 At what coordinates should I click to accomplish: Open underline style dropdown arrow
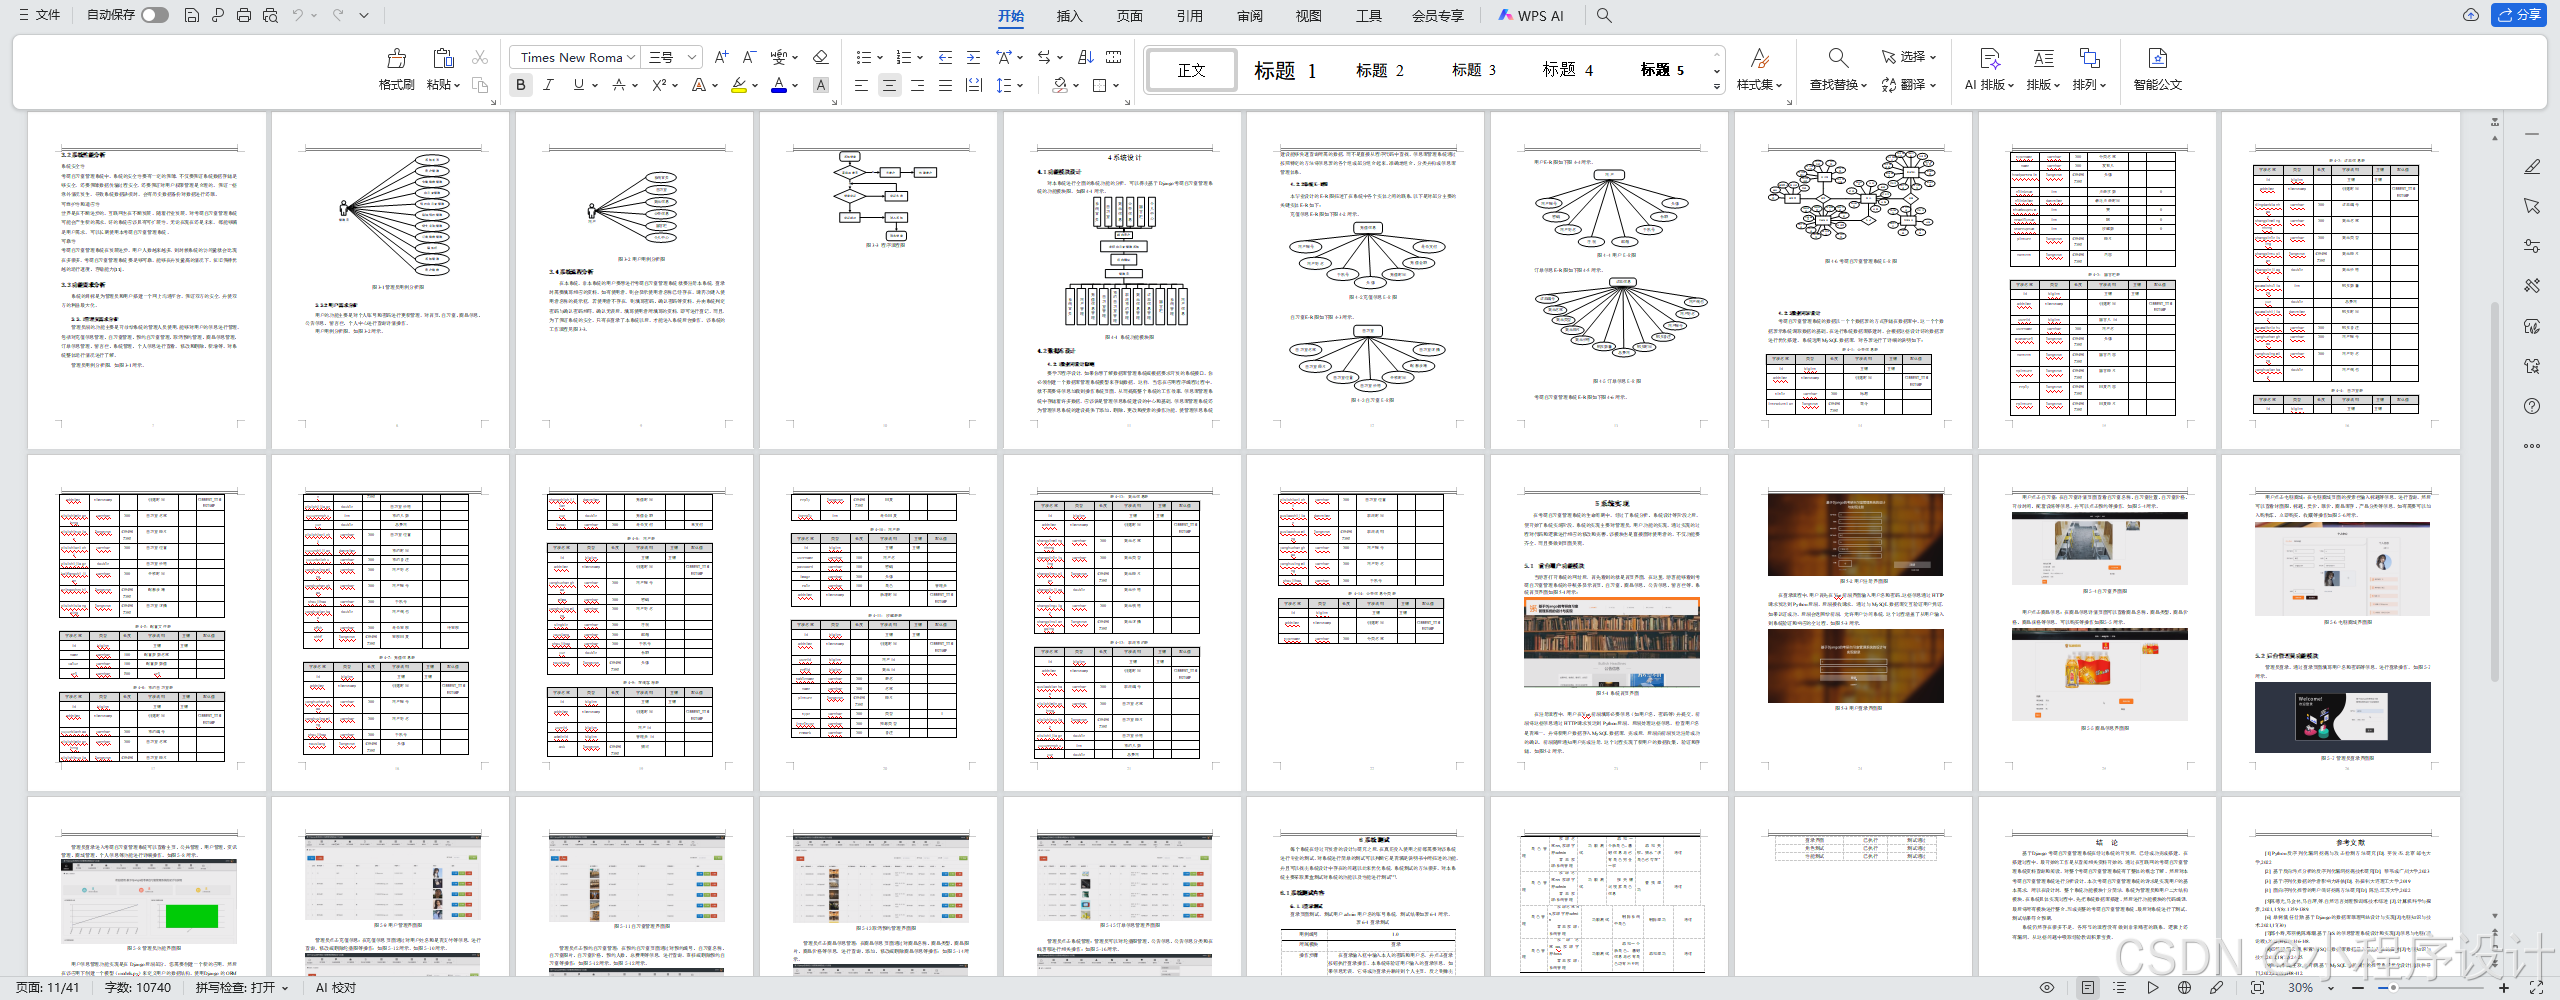[x=595, y=86]
